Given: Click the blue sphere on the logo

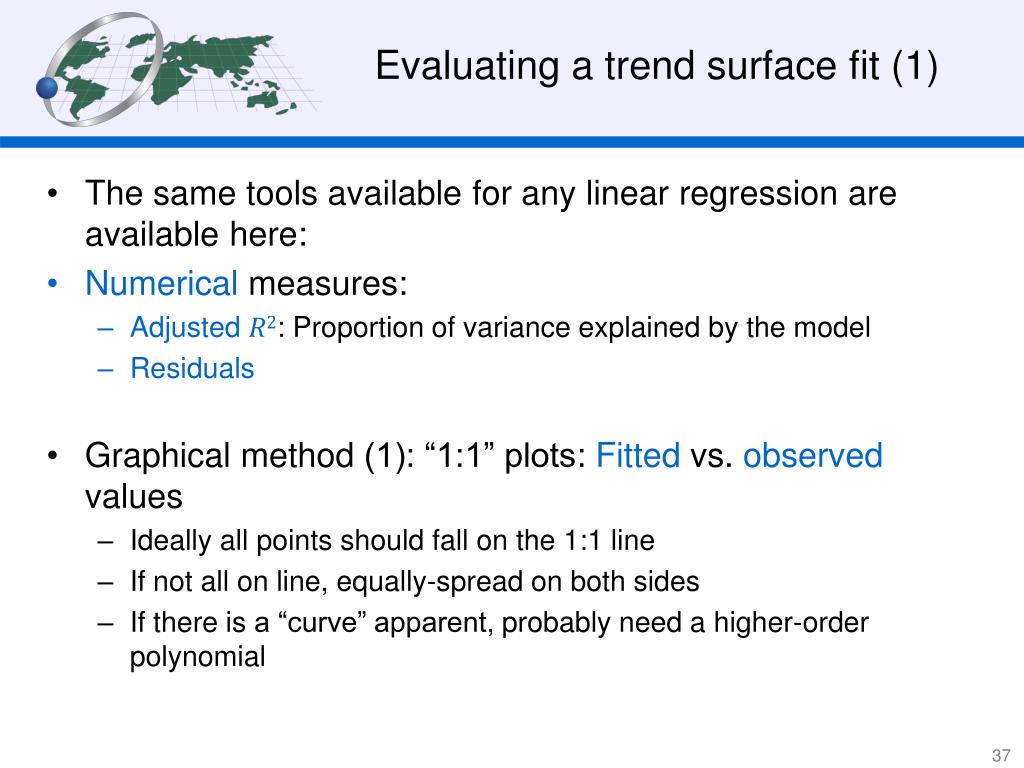Looking at the screenshot, I should (x=47, y=88).
